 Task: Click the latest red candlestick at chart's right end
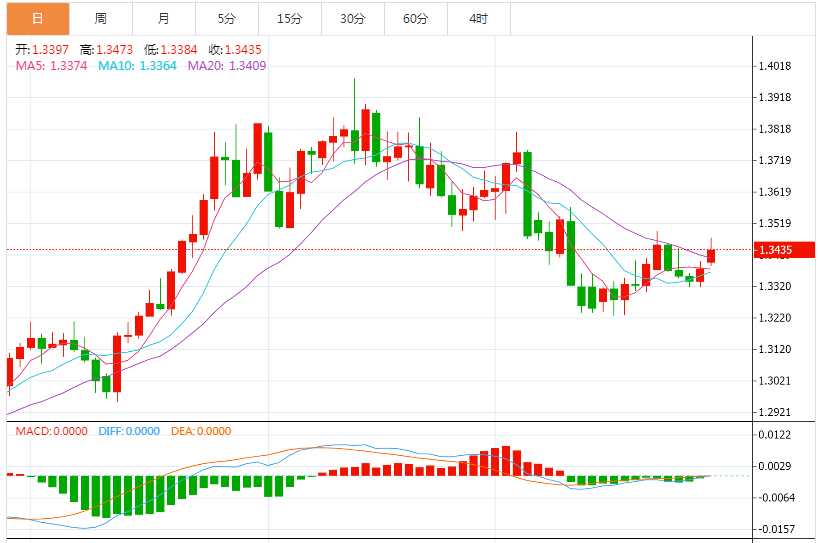(711, 256)
